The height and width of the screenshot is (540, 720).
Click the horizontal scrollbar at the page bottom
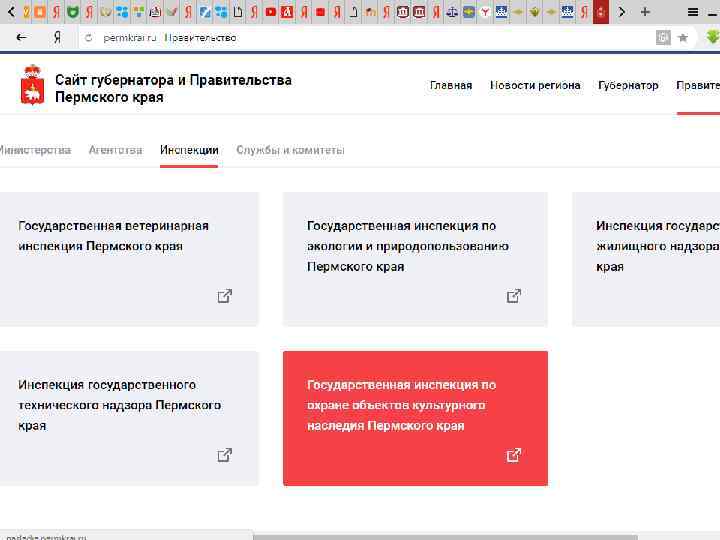click(x=445, y=537)
